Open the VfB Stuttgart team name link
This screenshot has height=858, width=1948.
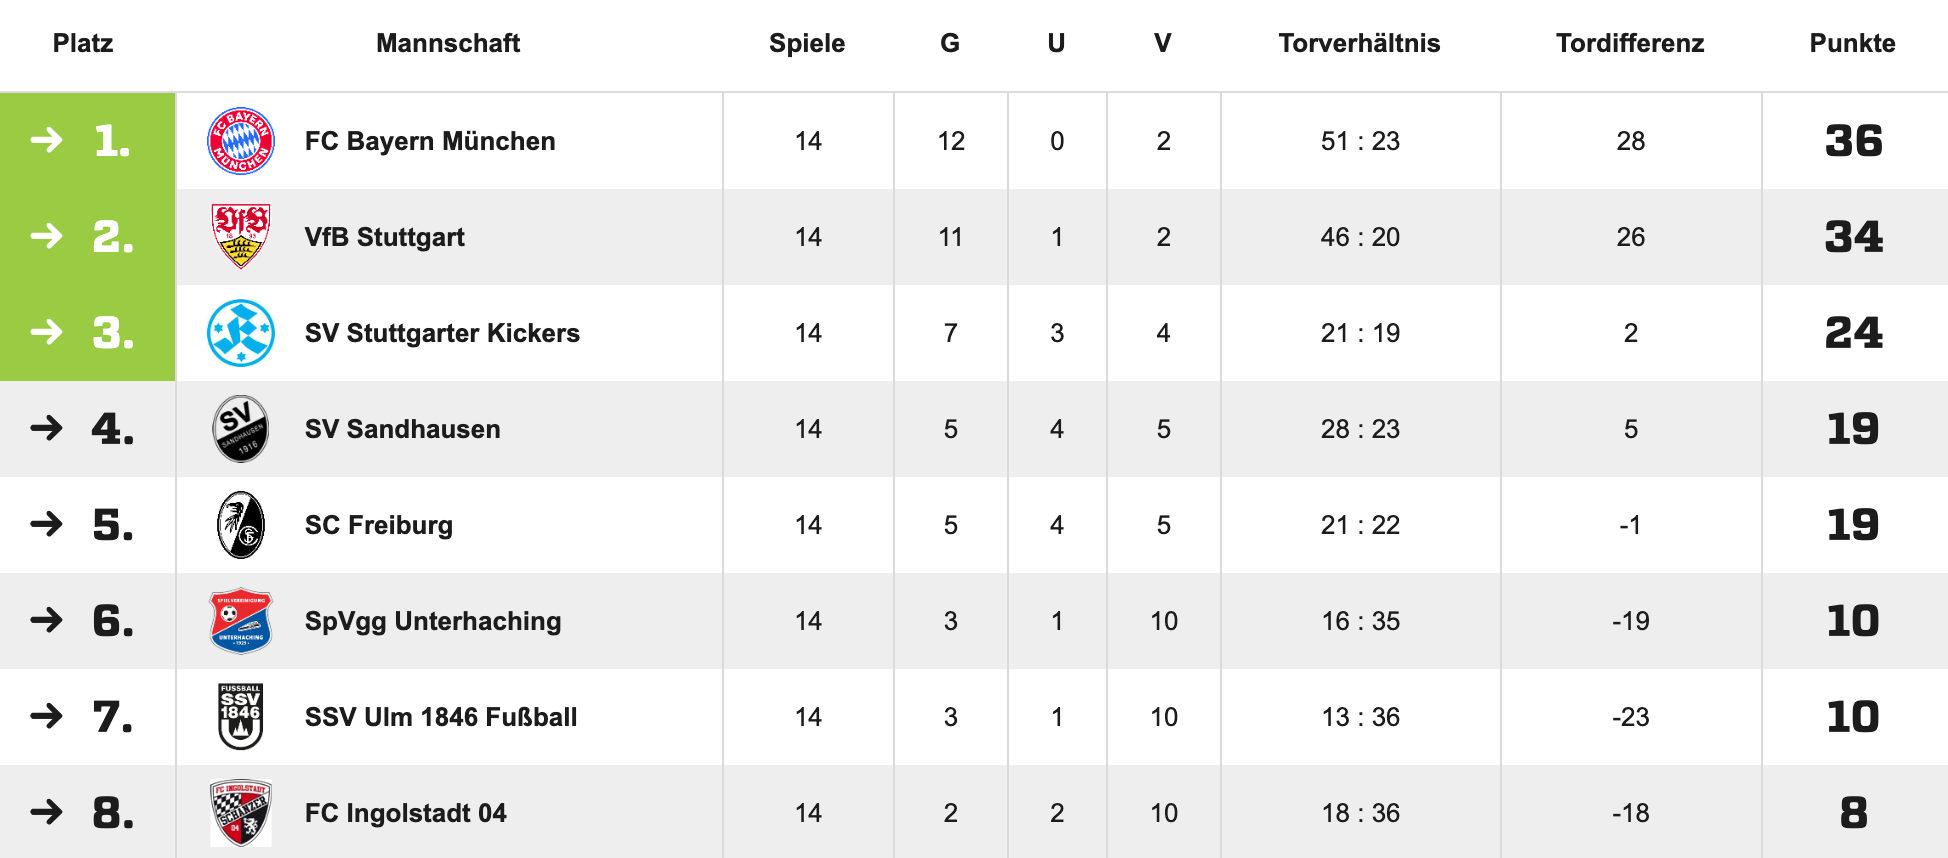(384, 237)
